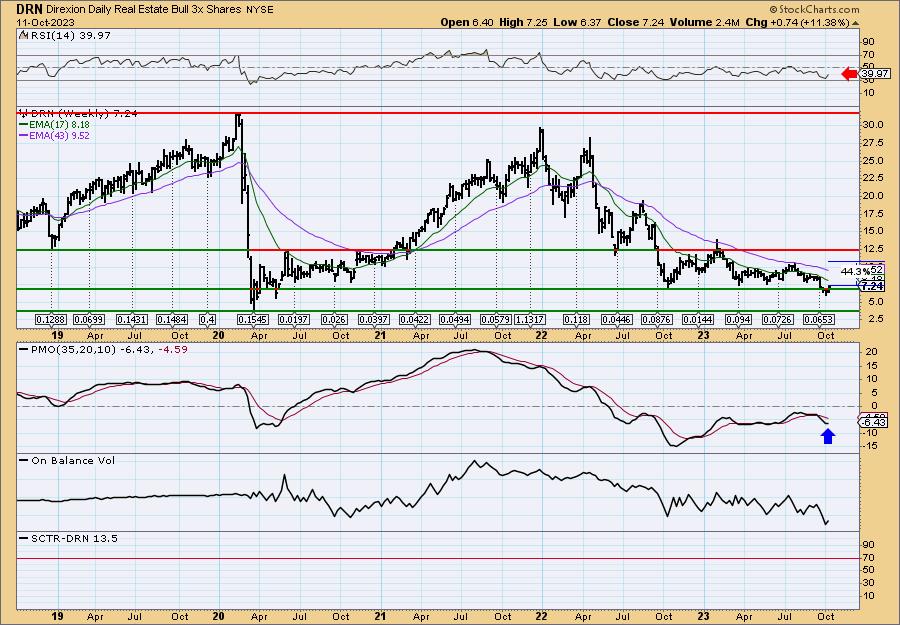Click the 0.1545 value box
The height and width of the screenshot is (625, 900).
pos(253,319)
